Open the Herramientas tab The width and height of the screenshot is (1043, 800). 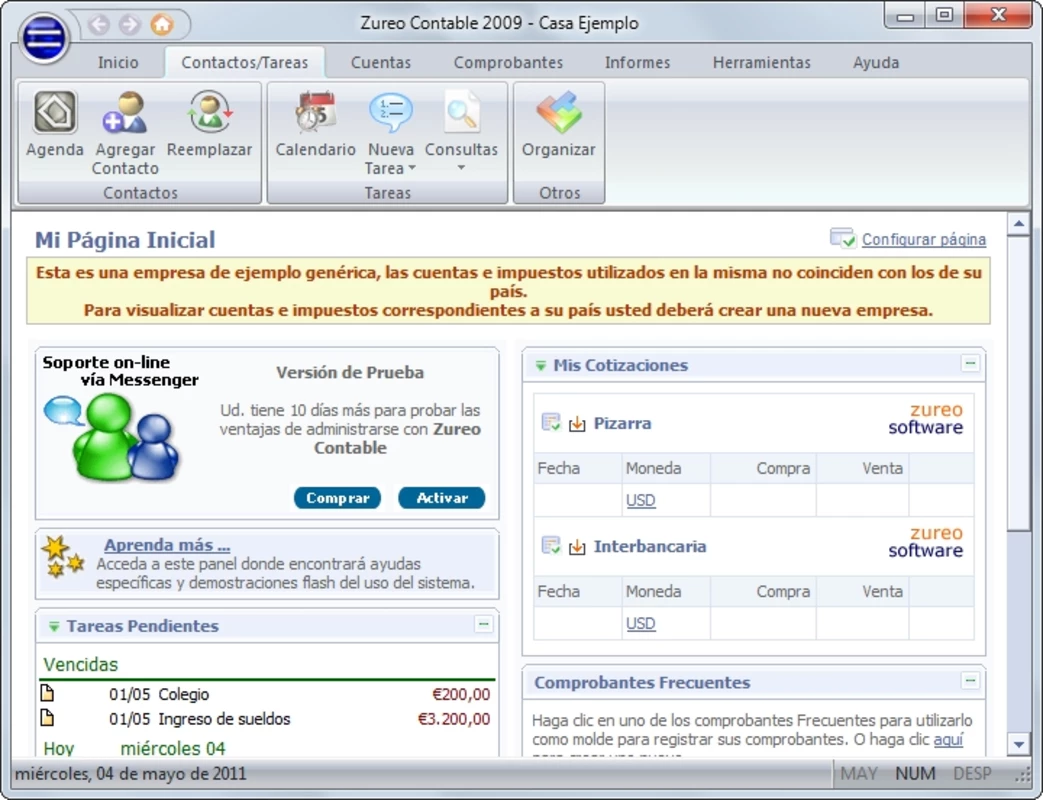point(762,63)
